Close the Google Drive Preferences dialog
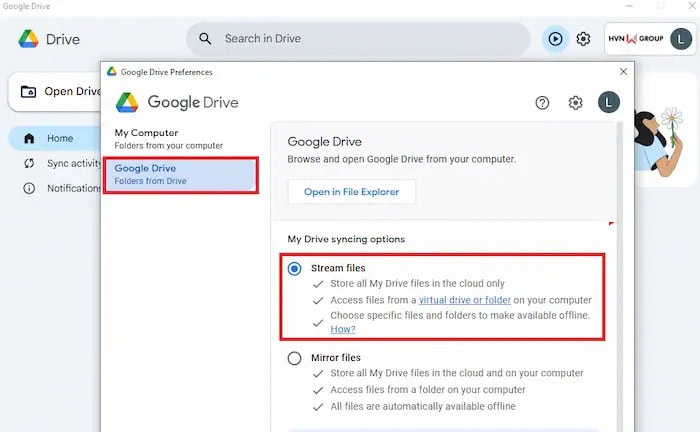The height and width of the screenshot is (432, 700). point(624,72)
